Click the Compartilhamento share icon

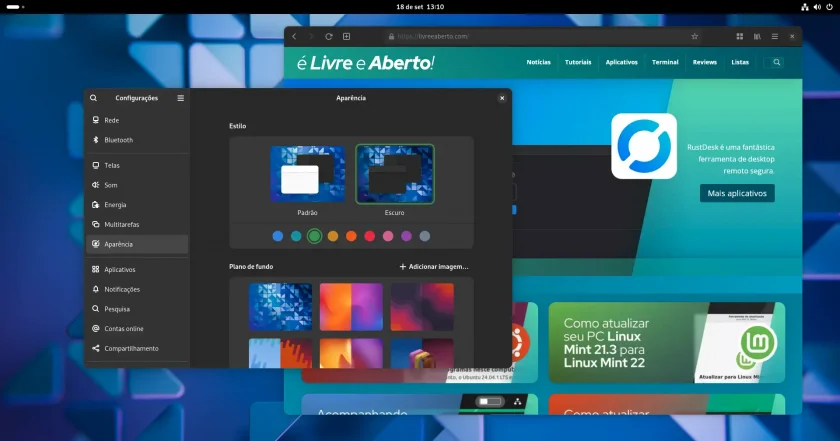95,348
